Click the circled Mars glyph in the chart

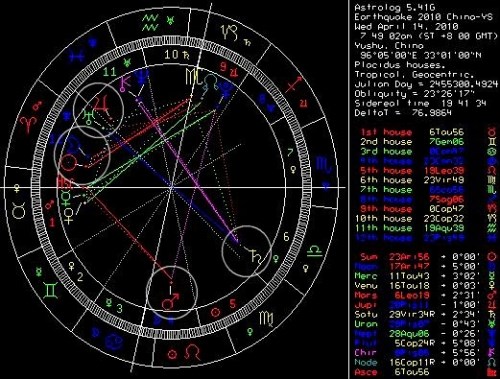[171, 301]
